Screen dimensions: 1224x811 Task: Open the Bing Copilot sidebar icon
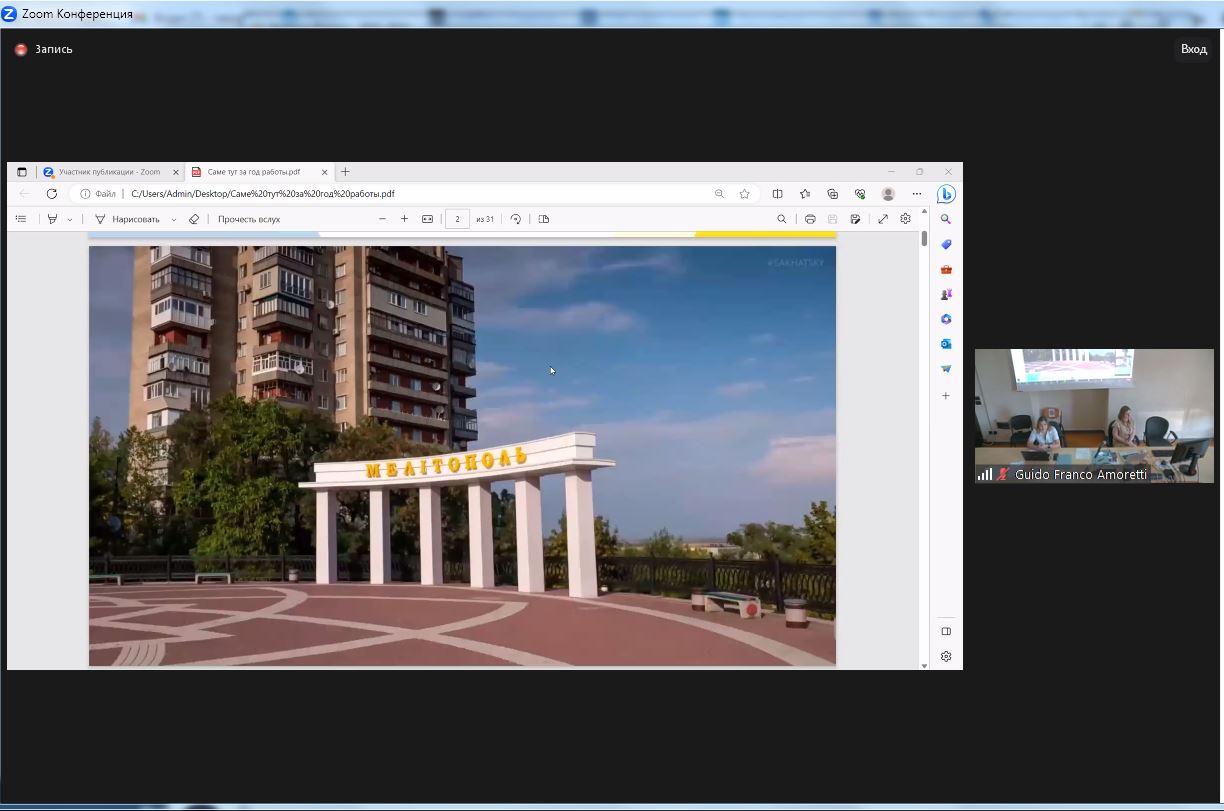tap(946, 194)
